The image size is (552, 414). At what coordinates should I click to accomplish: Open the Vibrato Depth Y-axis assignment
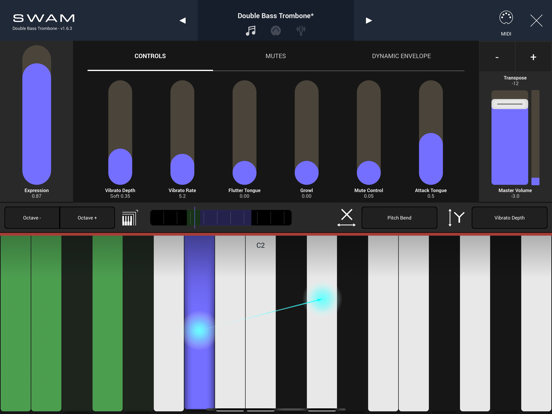pyautogui.click(x=509, y=218)
